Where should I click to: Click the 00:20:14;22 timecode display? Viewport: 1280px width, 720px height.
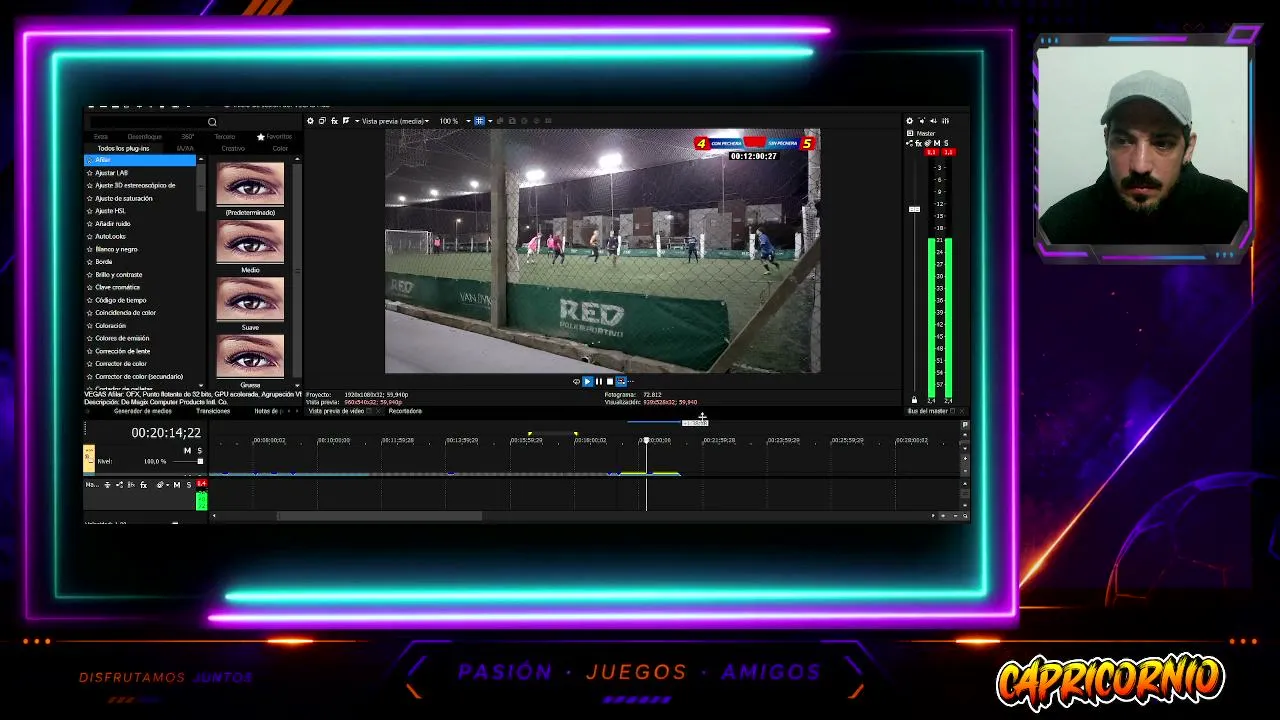(x=166, y=433)
